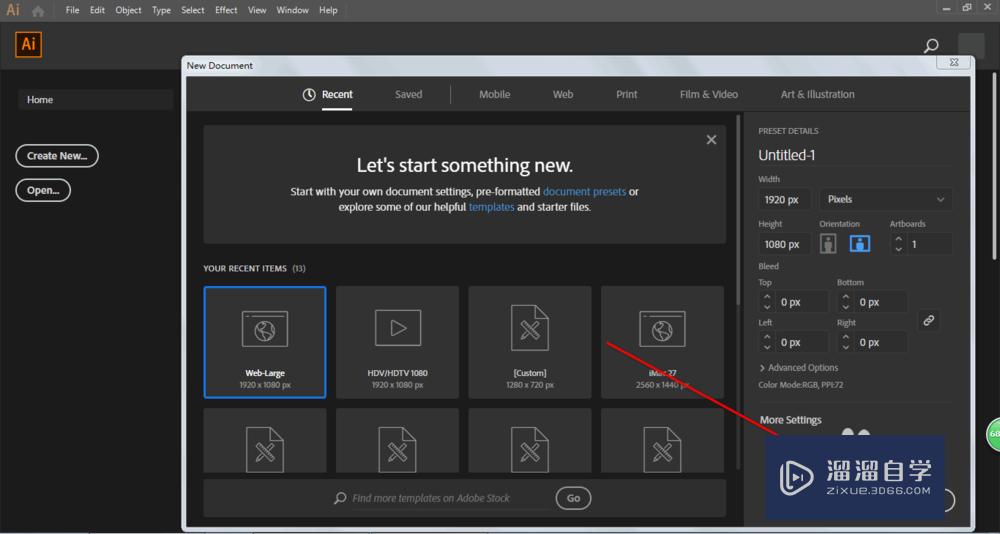Close the New Document dialog
The image size is (1000, 534).
[x=953, y=63]
